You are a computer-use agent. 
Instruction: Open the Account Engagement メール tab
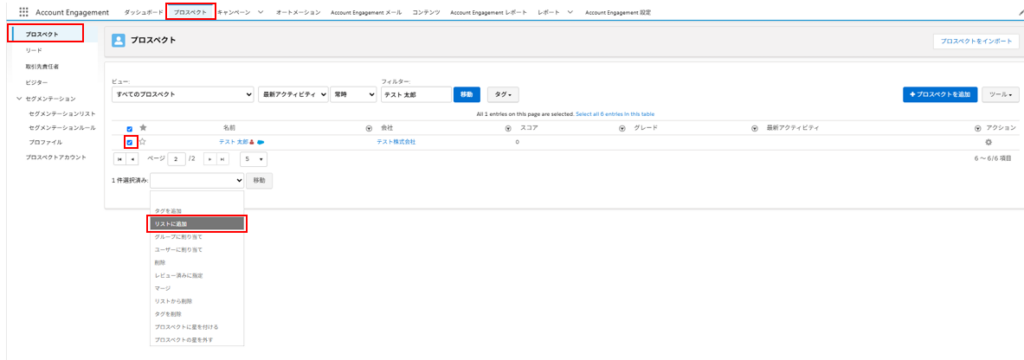pos(366,12)
